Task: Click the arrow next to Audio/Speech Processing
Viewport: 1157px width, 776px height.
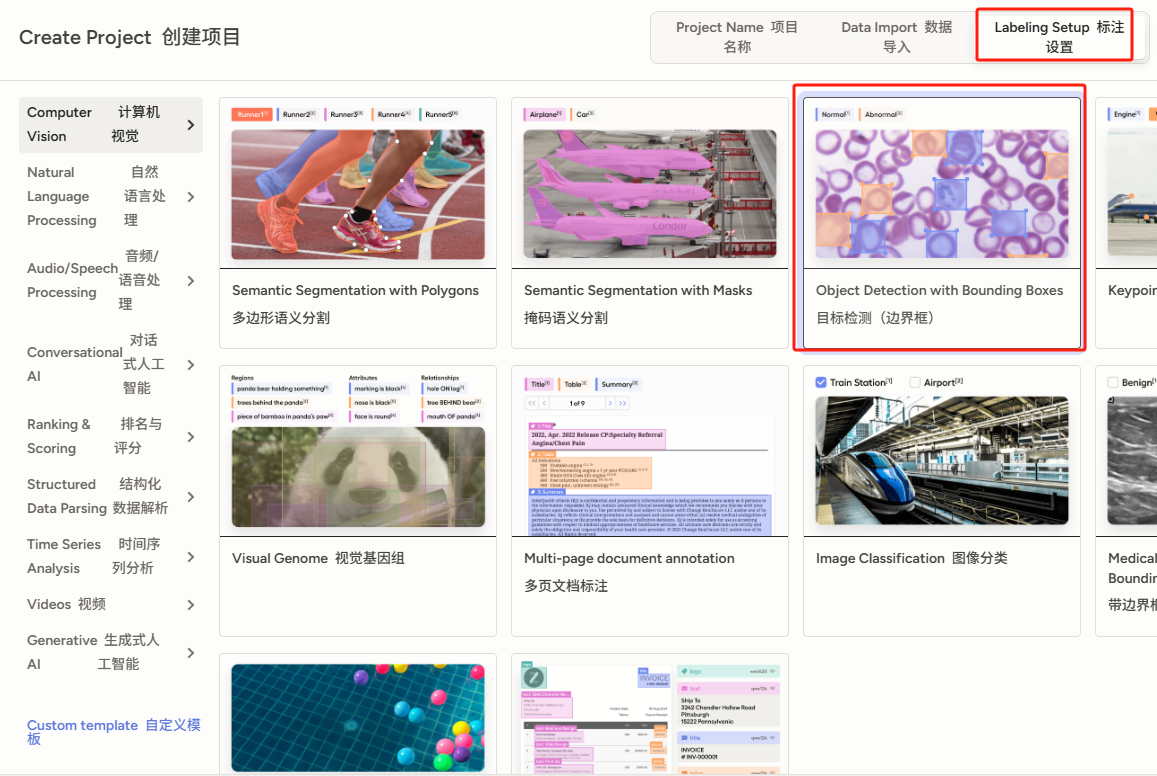Action: (190, 281)
